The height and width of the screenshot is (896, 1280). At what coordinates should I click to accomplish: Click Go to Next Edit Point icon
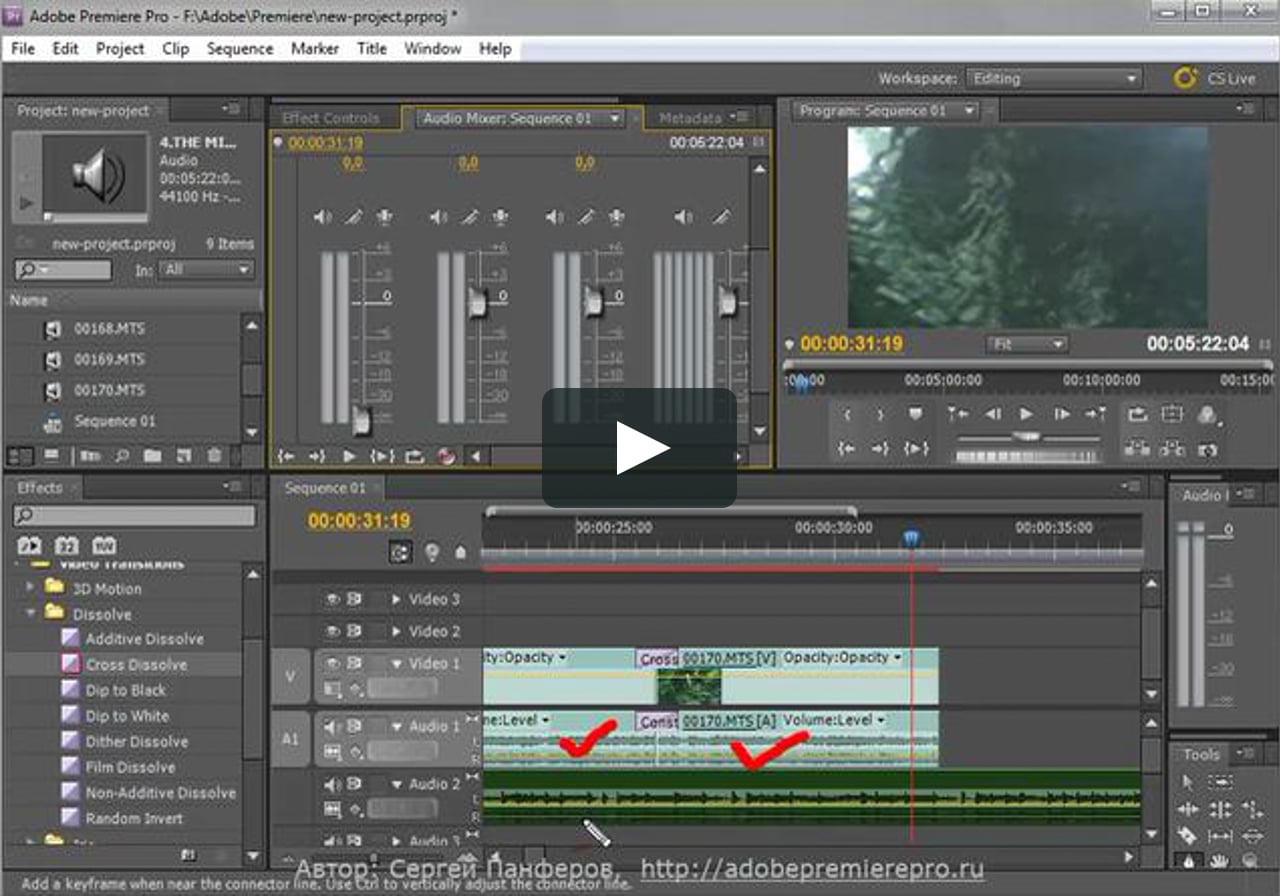point(1096,414)
